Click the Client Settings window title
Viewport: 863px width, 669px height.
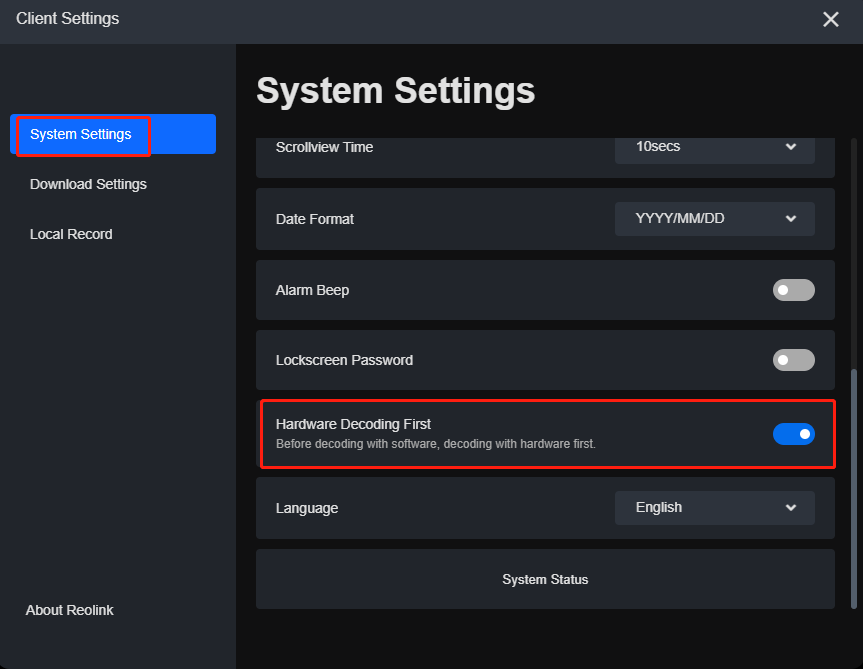(67, 19)
